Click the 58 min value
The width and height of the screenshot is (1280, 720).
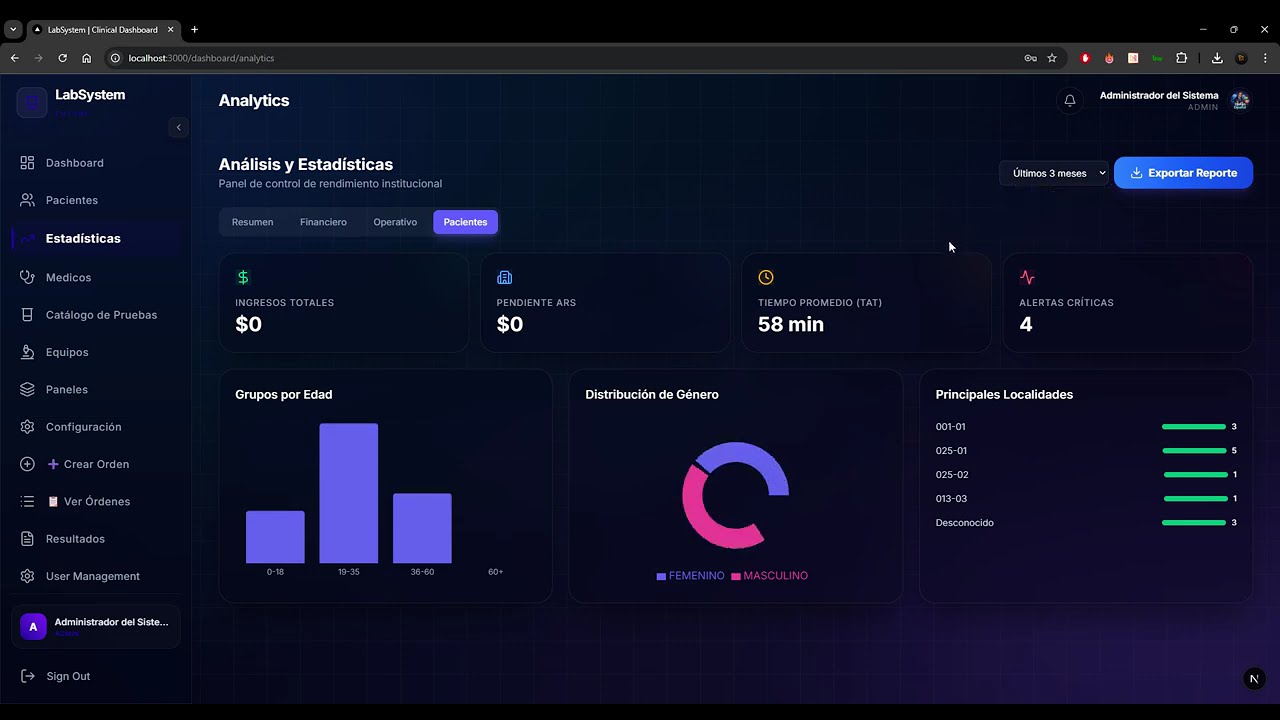tap(791, 324)
